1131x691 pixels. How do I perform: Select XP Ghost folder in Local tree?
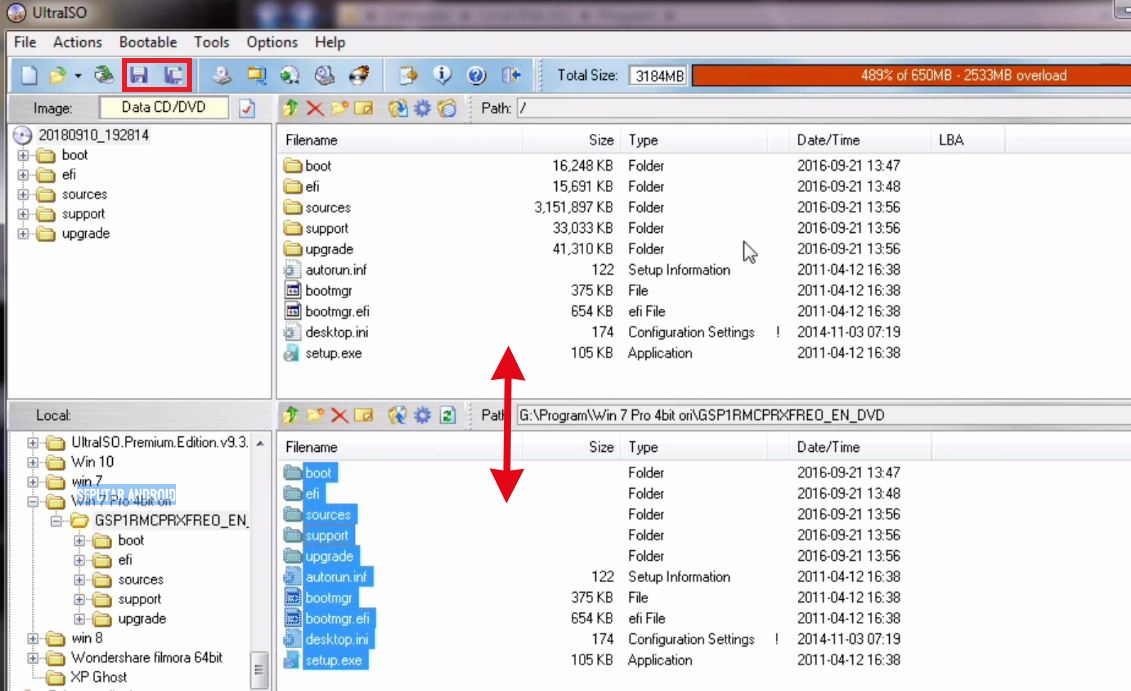coord(98,677)
